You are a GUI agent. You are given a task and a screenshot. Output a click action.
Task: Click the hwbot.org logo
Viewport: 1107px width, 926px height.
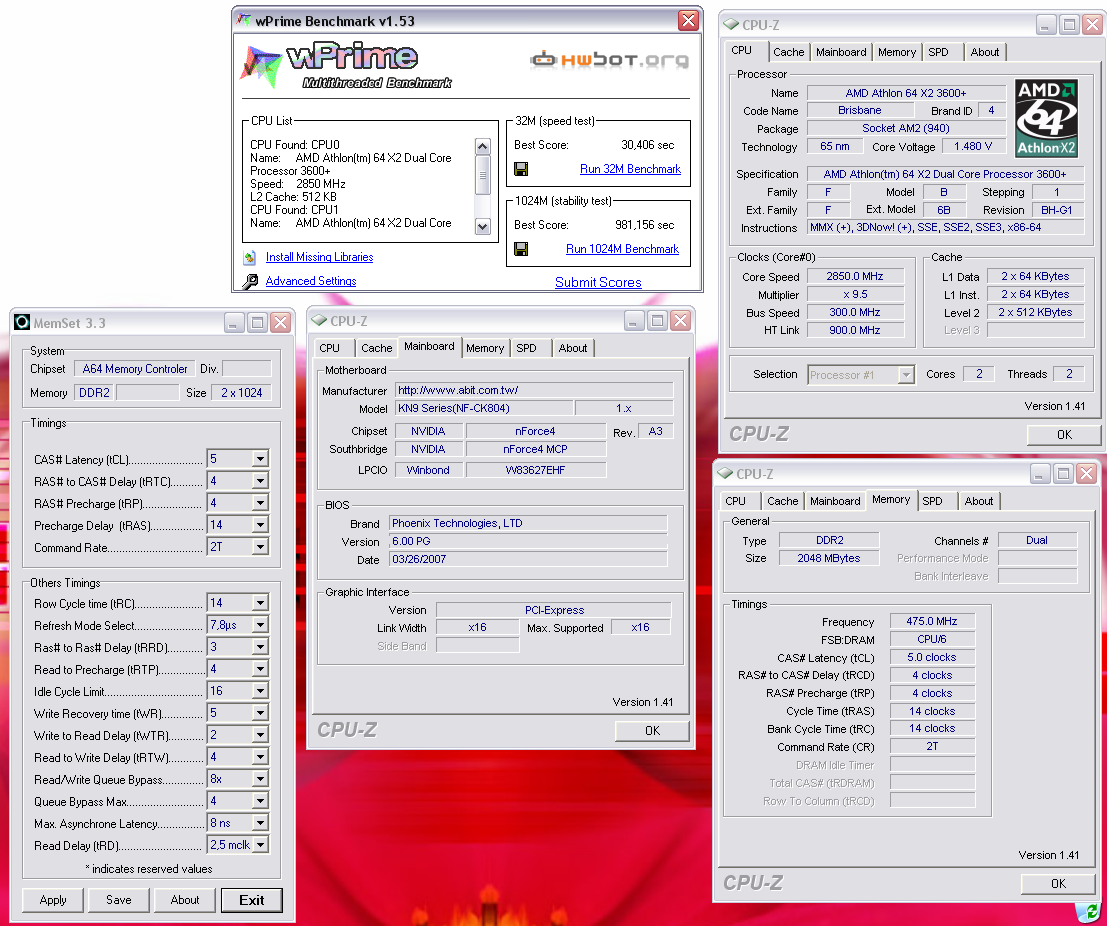[x=610, y=59]
